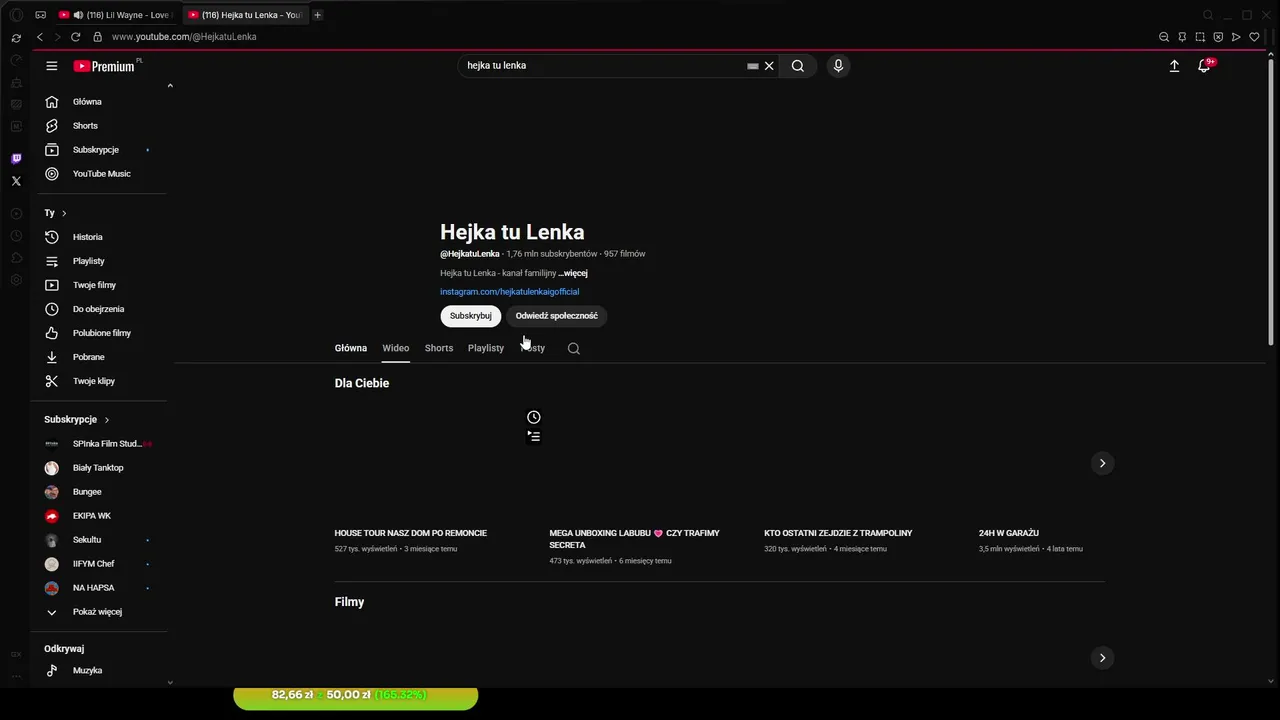Search within channel using the magnifier tab icon
This screenshot has height=720, width=1280.
click(x=574, y=348)
